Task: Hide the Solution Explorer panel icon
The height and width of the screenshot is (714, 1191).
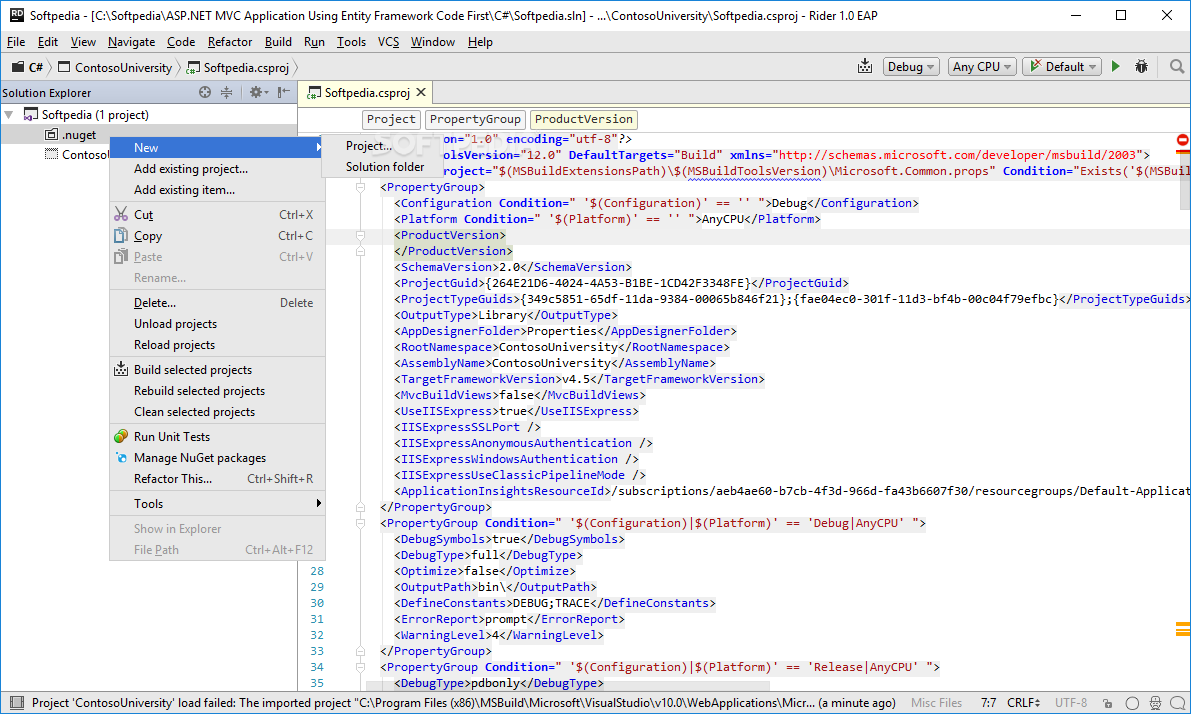Action: pos(283,92)
